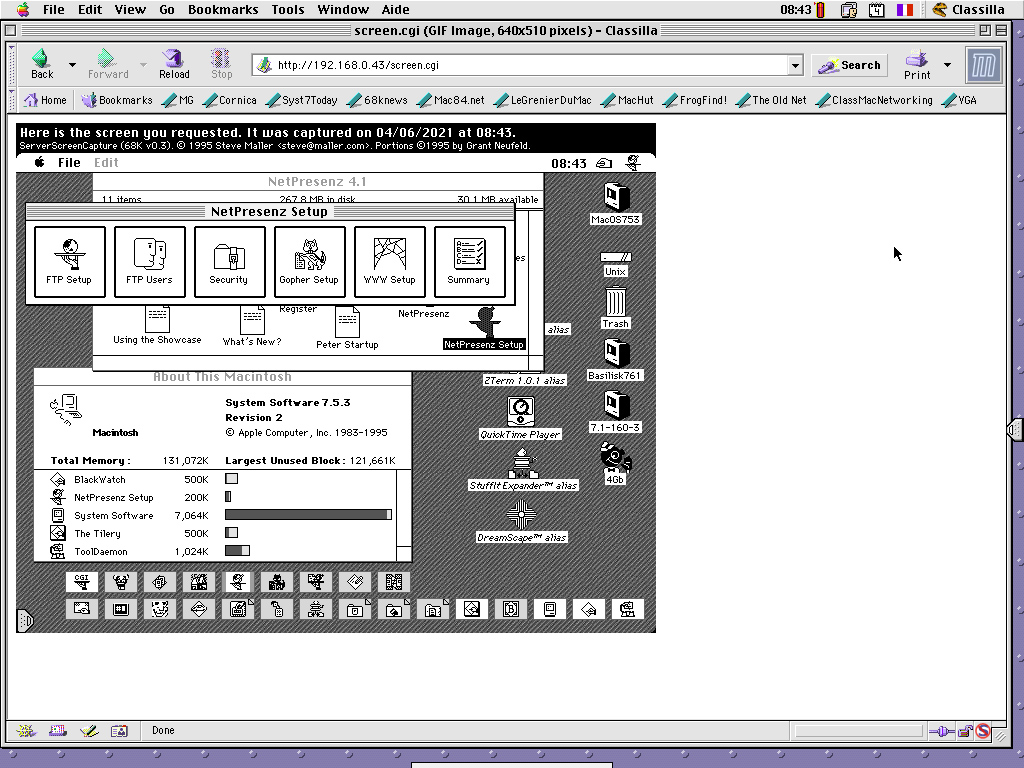Go to Home on the bookmarks toolbar
1024x768 pixels.
tap(45, 100)
